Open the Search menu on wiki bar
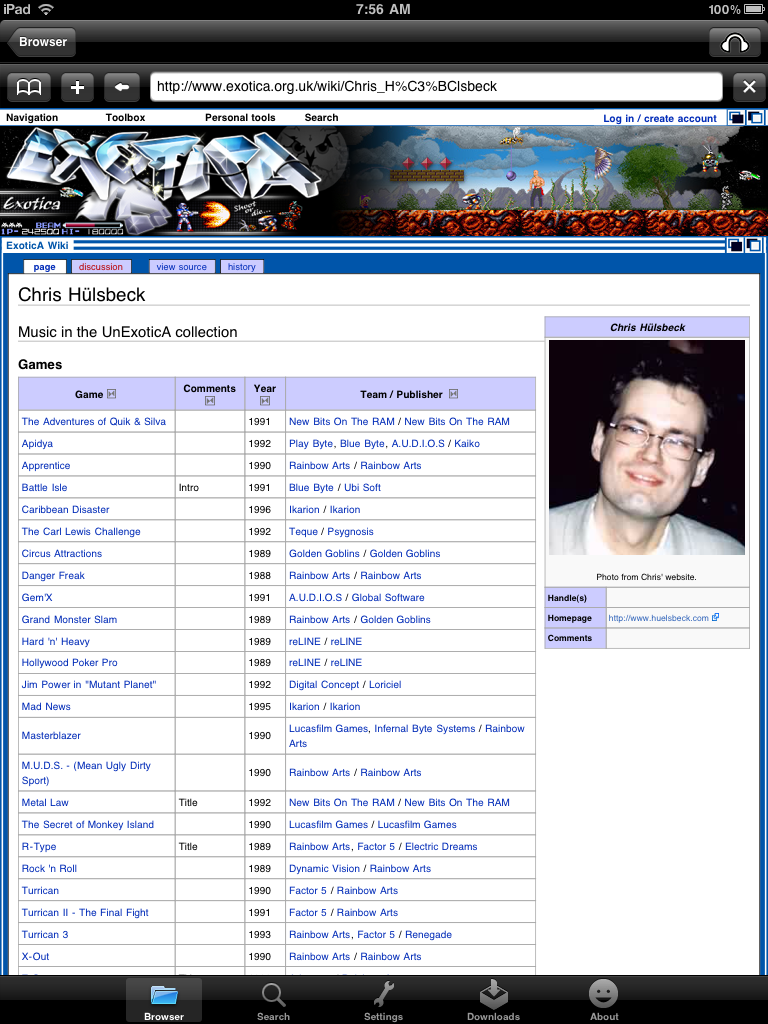The height and width of the screenshot is (1024, 768). (x=321, y=118)
